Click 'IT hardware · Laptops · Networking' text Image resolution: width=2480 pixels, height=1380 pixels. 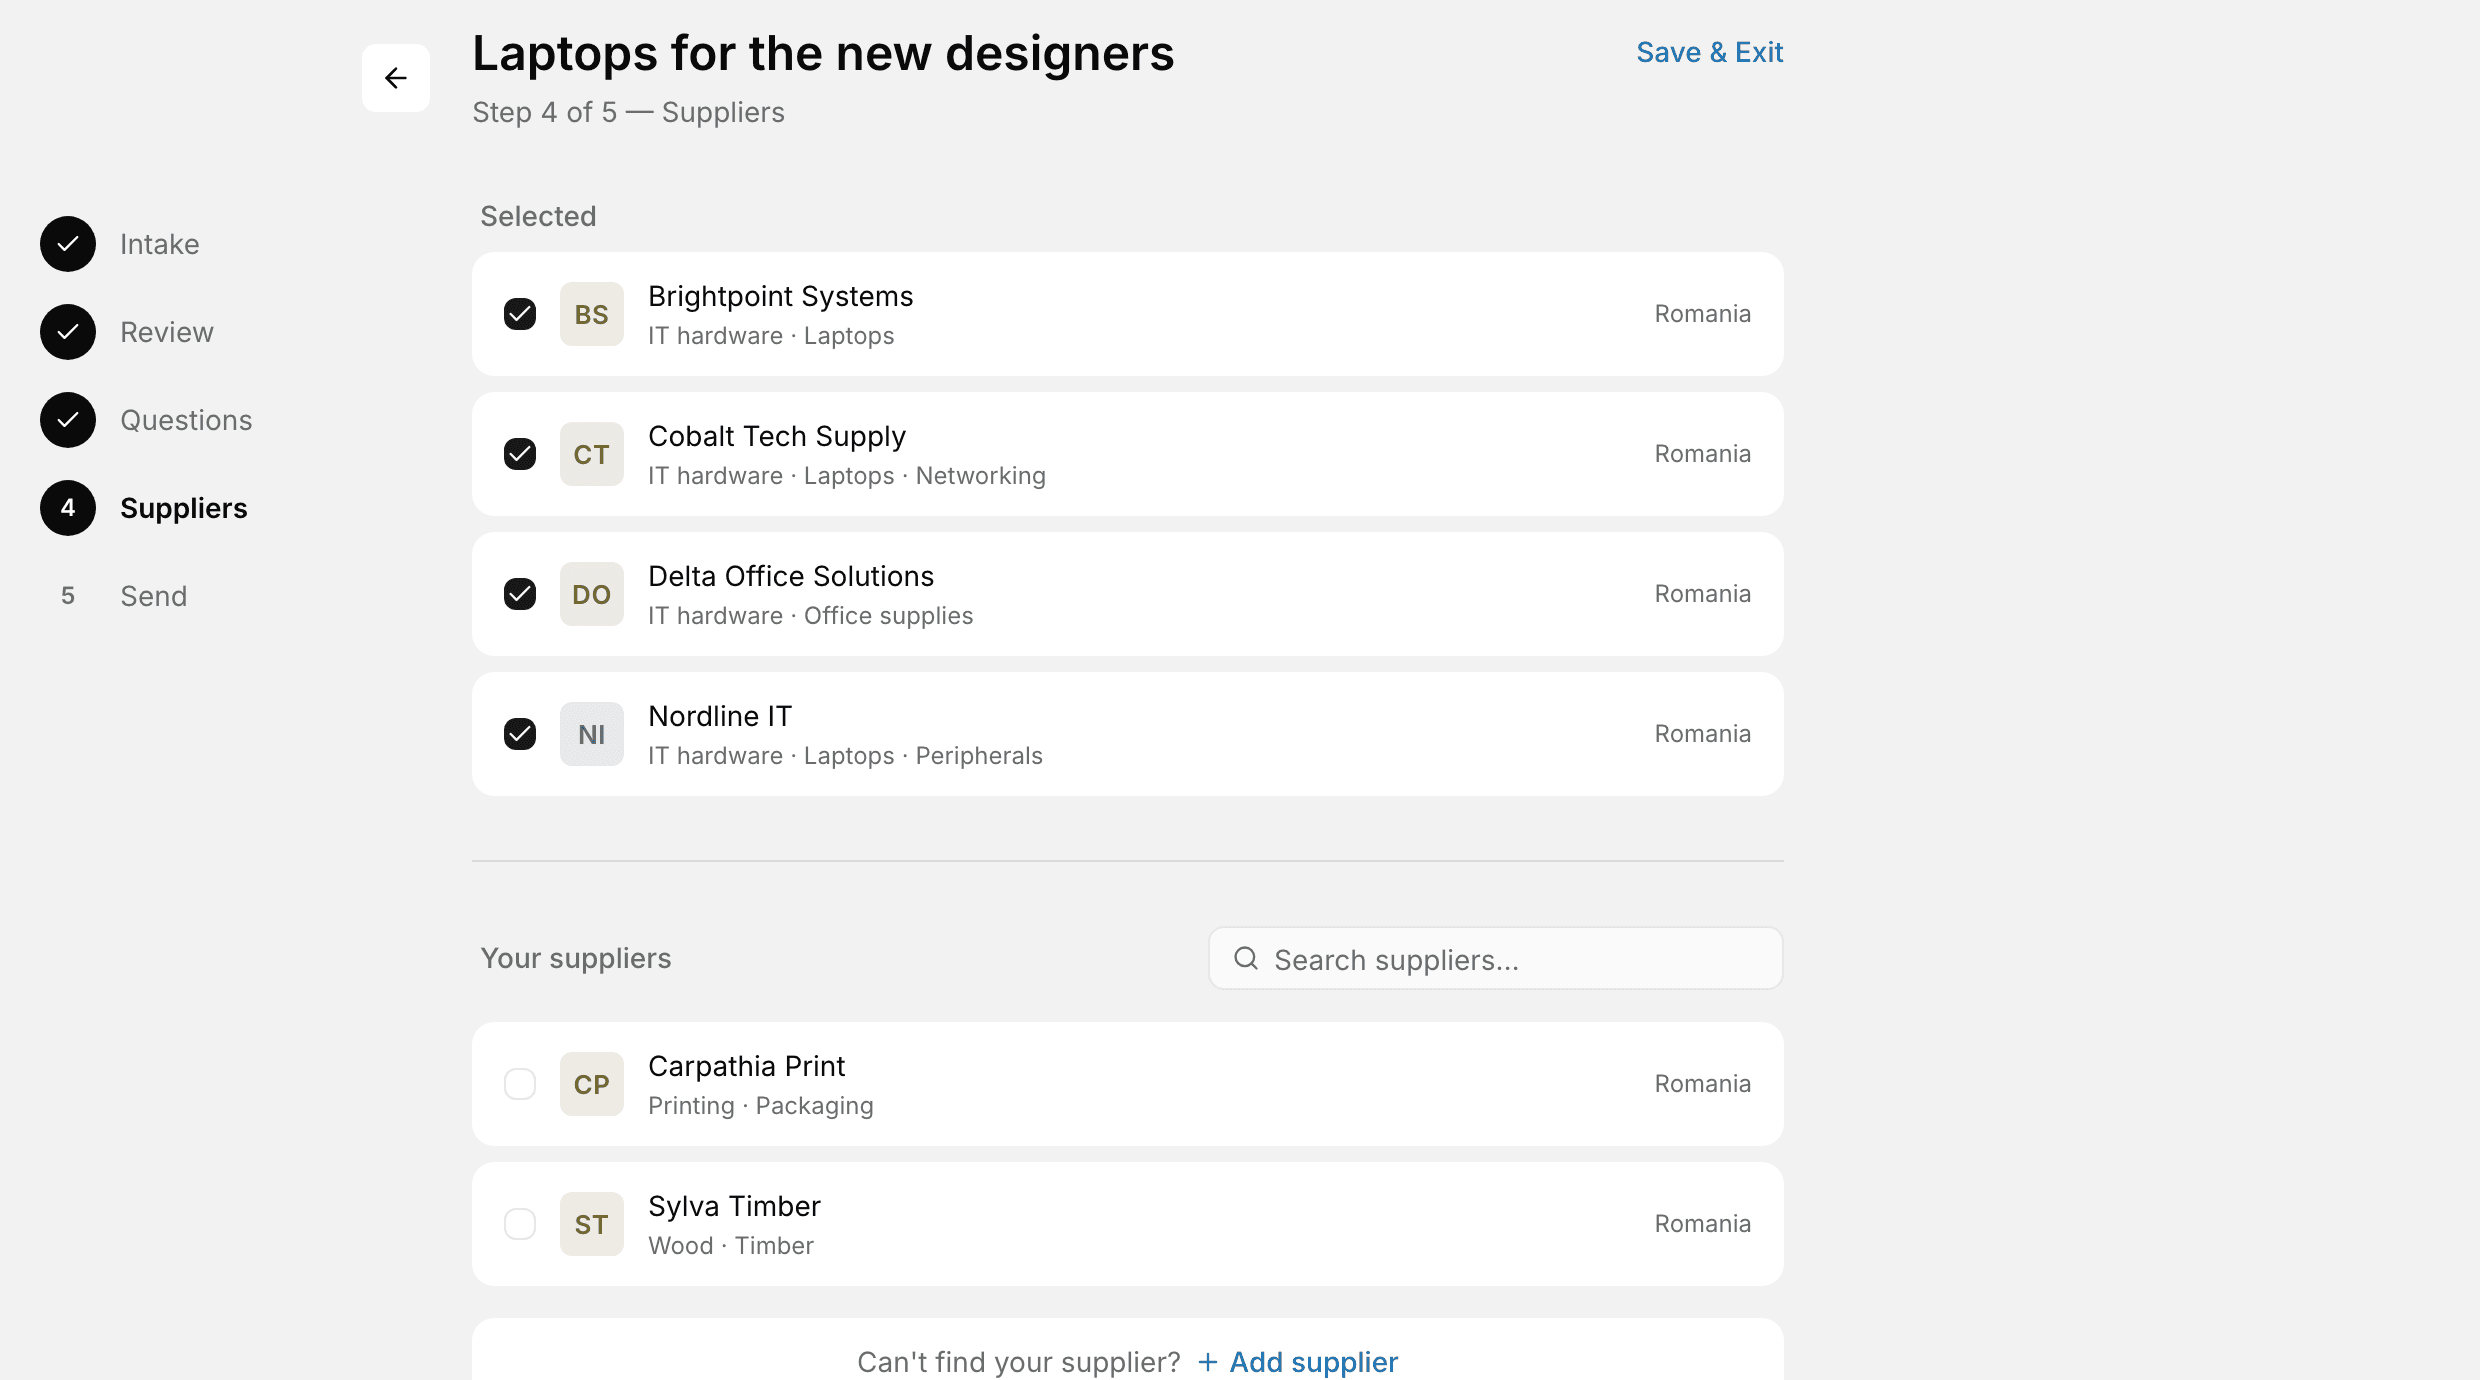pyautogui.click(x=847, y=476)
